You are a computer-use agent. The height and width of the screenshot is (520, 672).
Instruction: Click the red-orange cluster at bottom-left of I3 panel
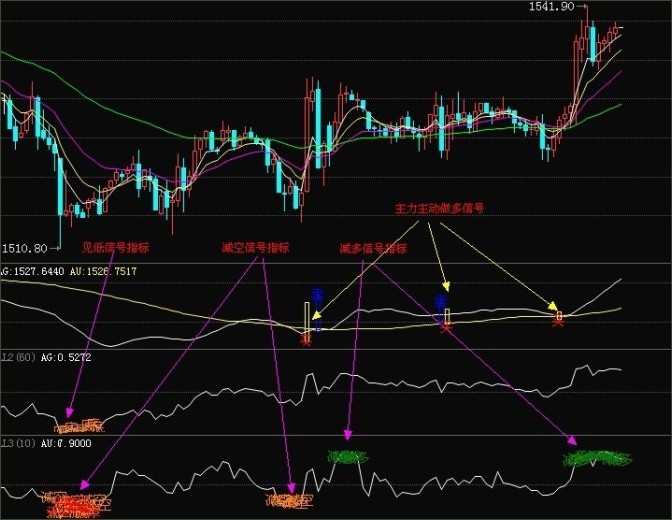click(x=75, y=502)
